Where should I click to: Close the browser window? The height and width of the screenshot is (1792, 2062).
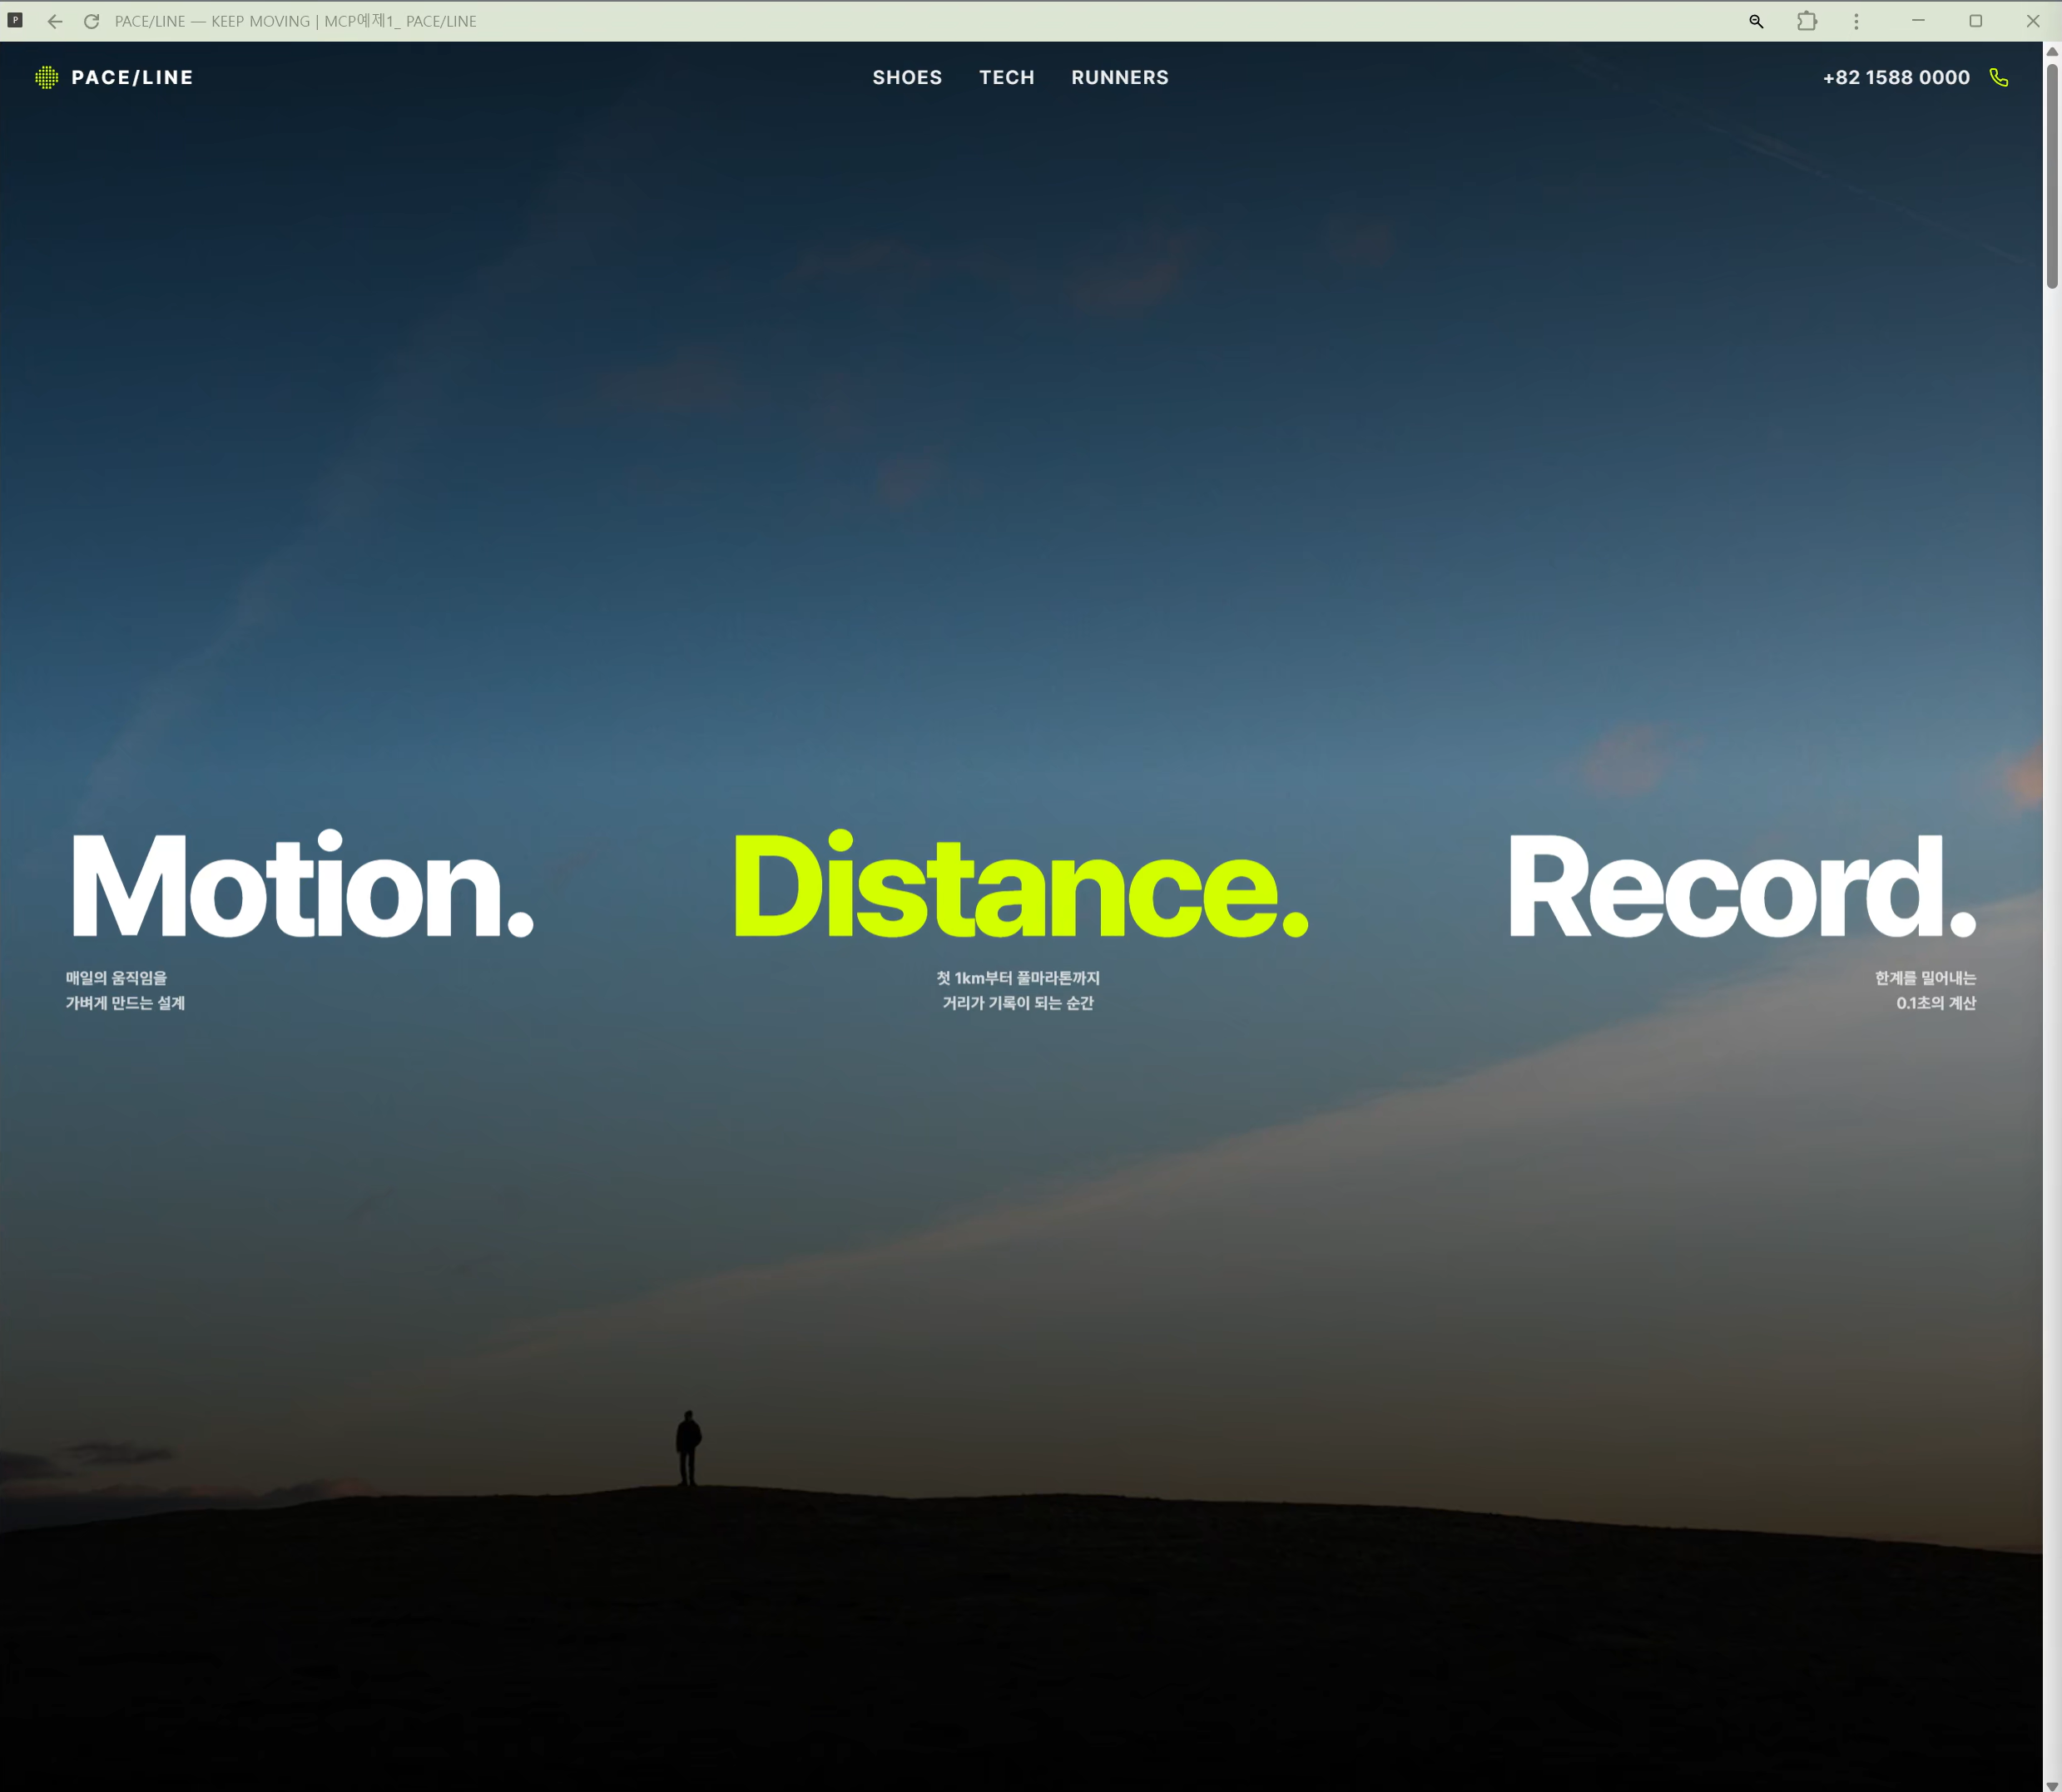(x=2033, y=21)
